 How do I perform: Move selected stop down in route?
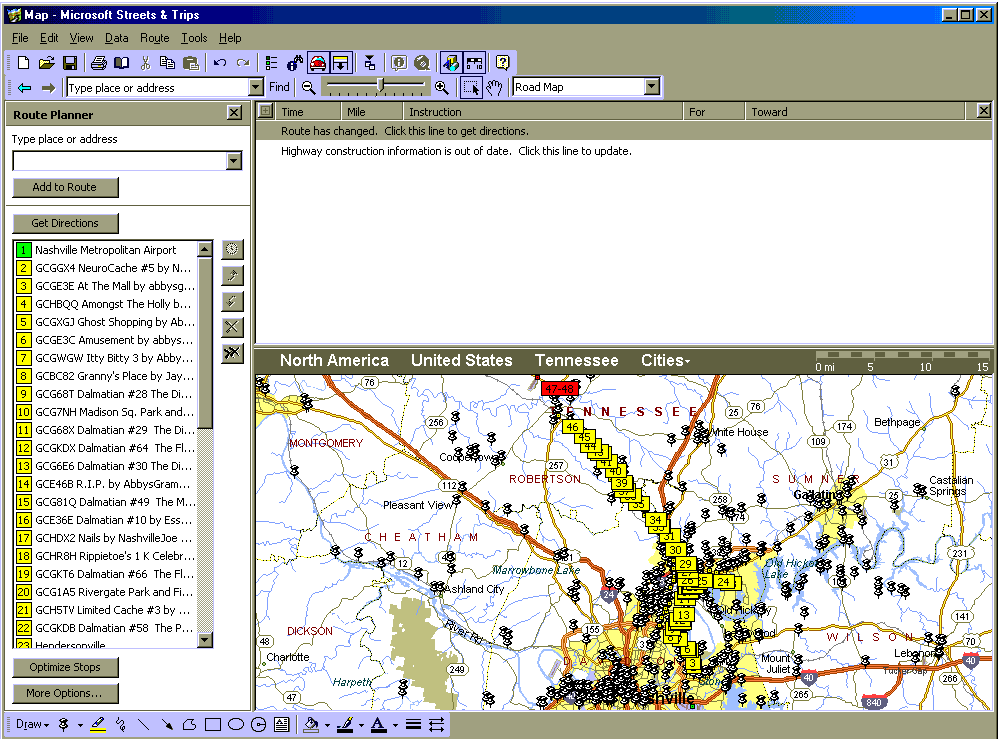[x=232, y=301]
